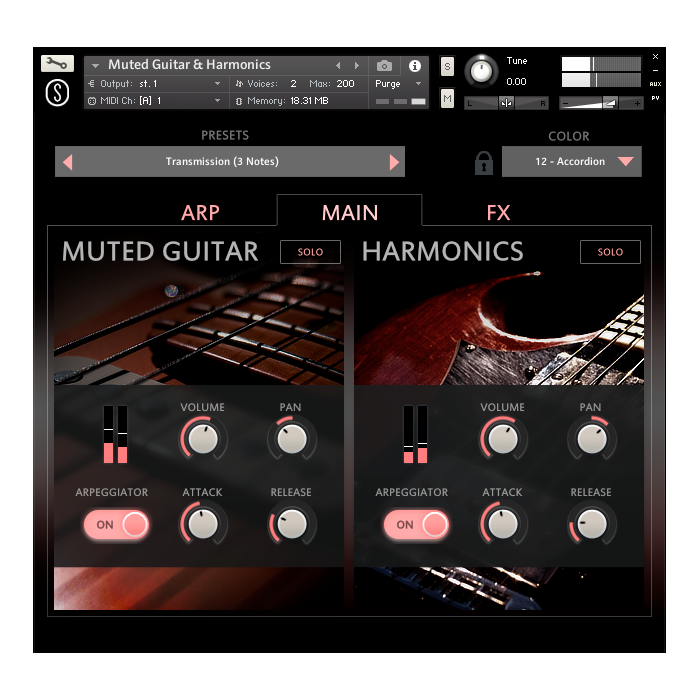Screen dimensions: 700x700
Task: Click the Tune knob
Action: 481,71
